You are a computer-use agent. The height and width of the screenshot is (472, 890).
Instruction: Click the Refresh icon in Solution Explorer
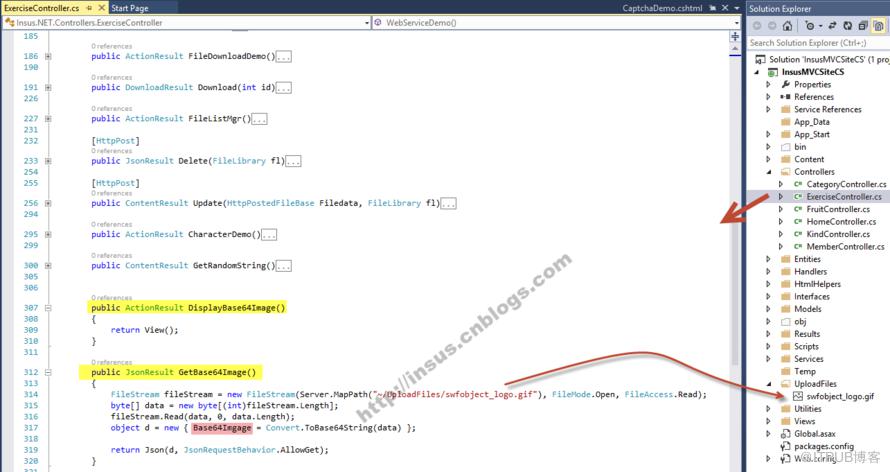coord(847,26)
